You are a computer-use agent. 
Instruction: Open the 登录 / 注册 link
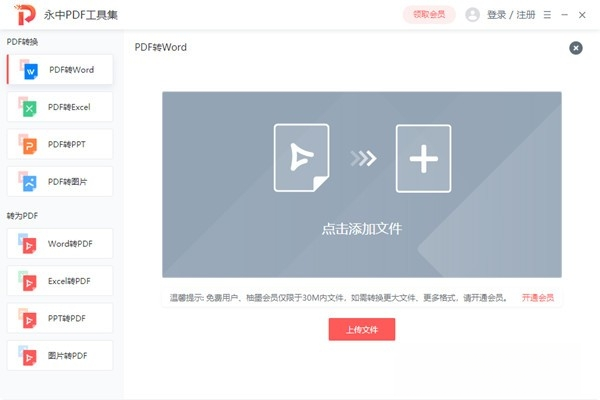pyautogui.click(x=511, y=15)
